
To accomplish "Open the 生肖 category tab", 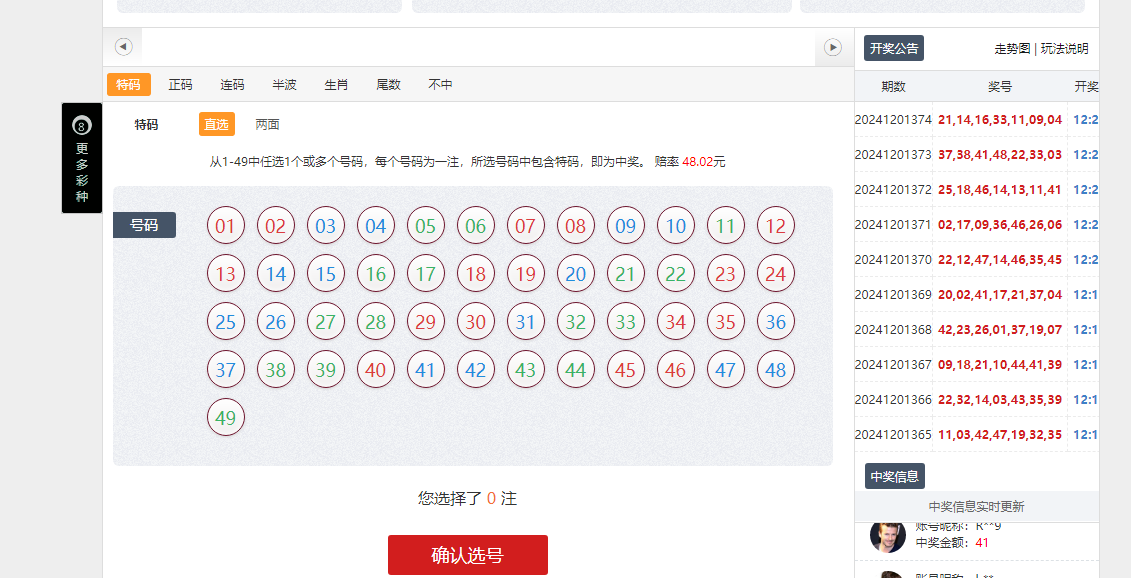I will pos(336,84).
